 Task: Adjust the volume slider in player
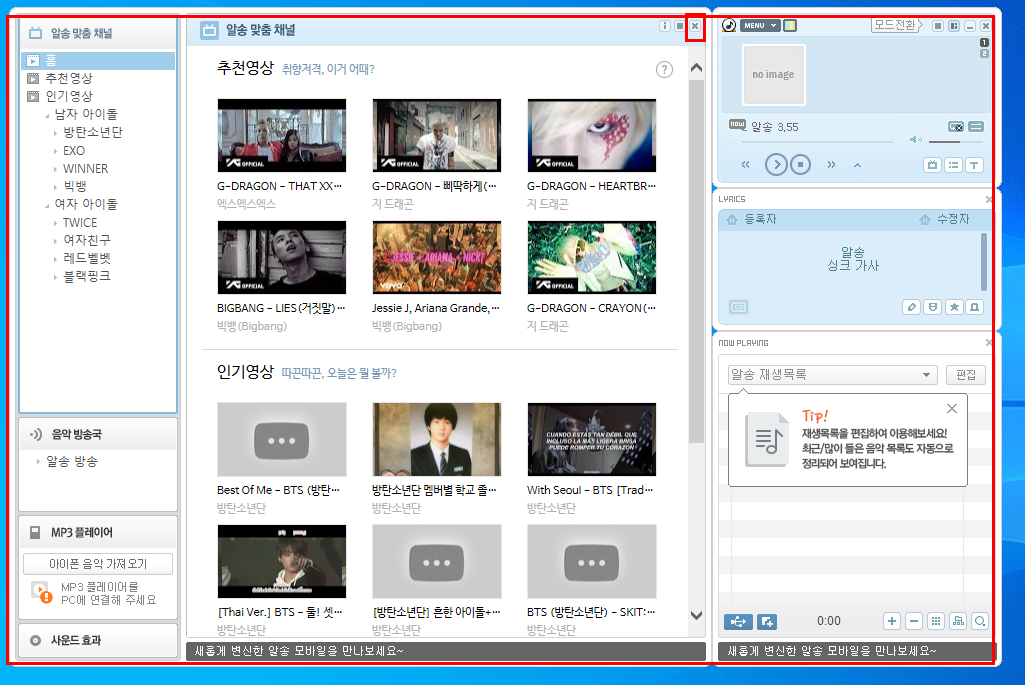(x=955, y=141)
